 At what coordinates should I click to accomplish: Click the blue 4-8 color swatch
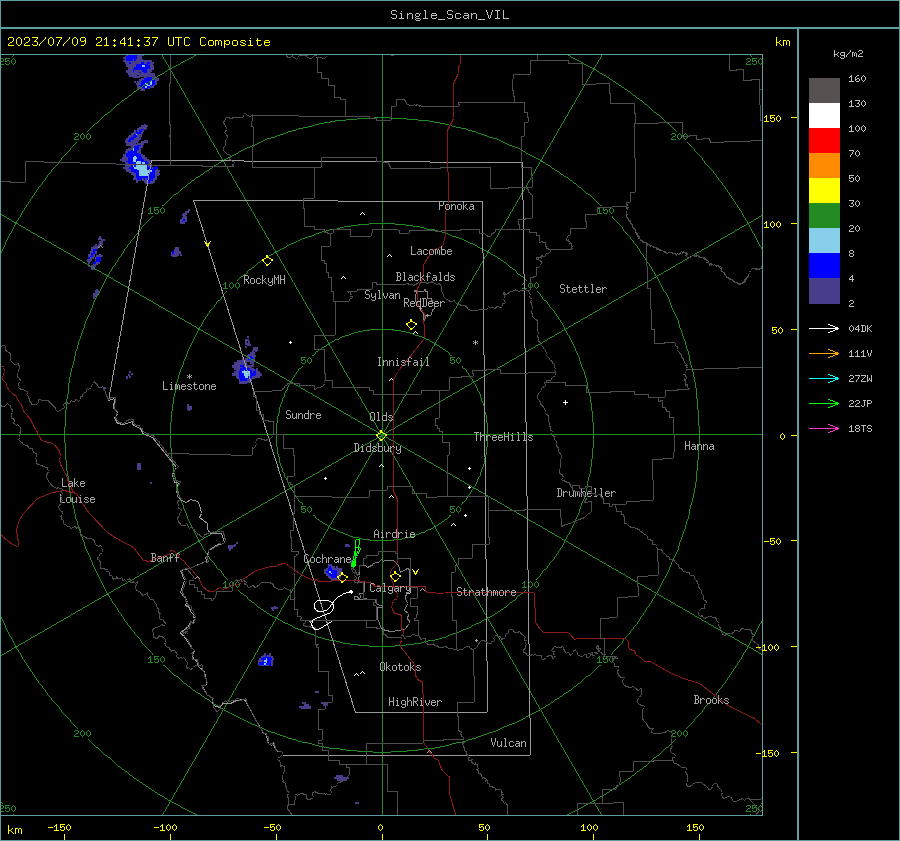[x=824, y=265]
